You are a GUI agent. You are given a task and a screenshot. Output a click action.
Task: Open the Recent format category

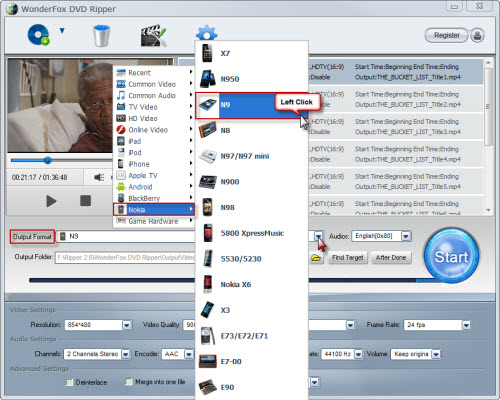point(154,73)
